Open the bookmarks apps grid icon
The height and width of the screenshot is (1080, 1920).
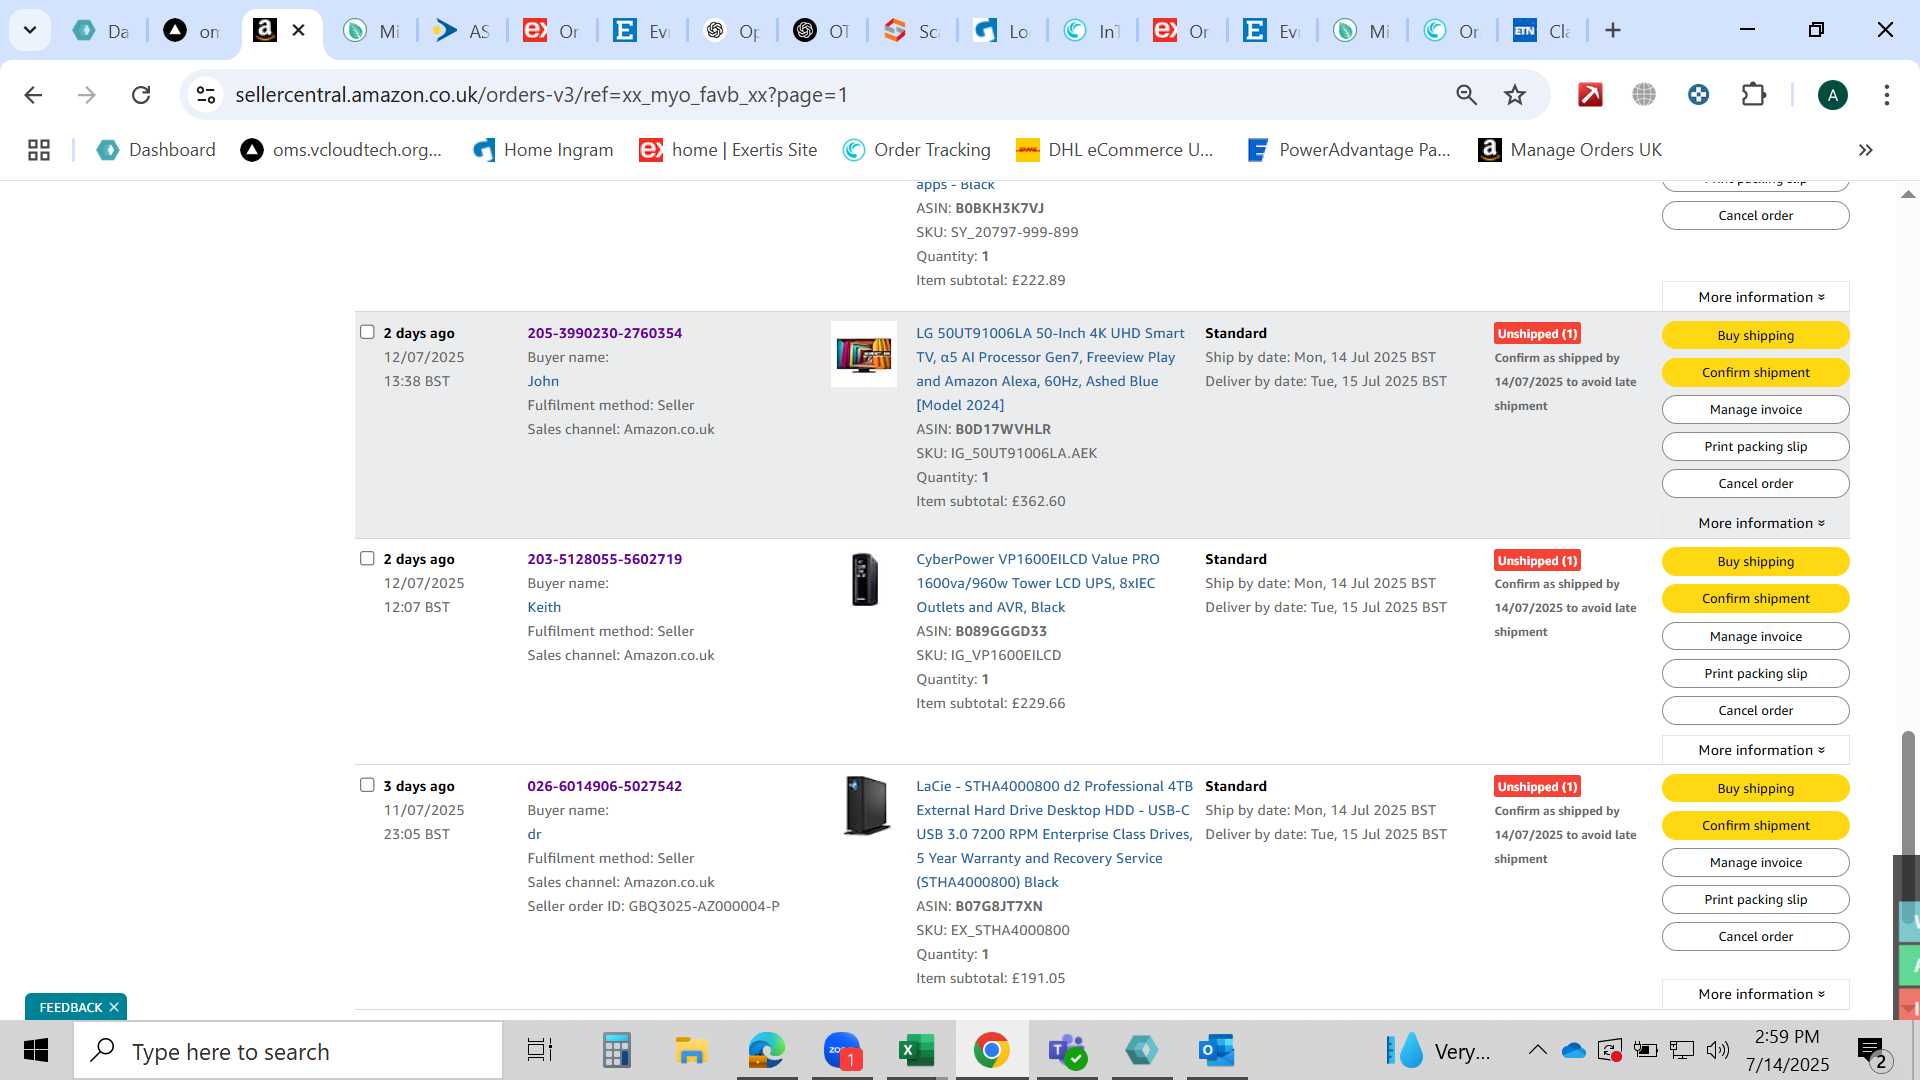pos(39,150)
